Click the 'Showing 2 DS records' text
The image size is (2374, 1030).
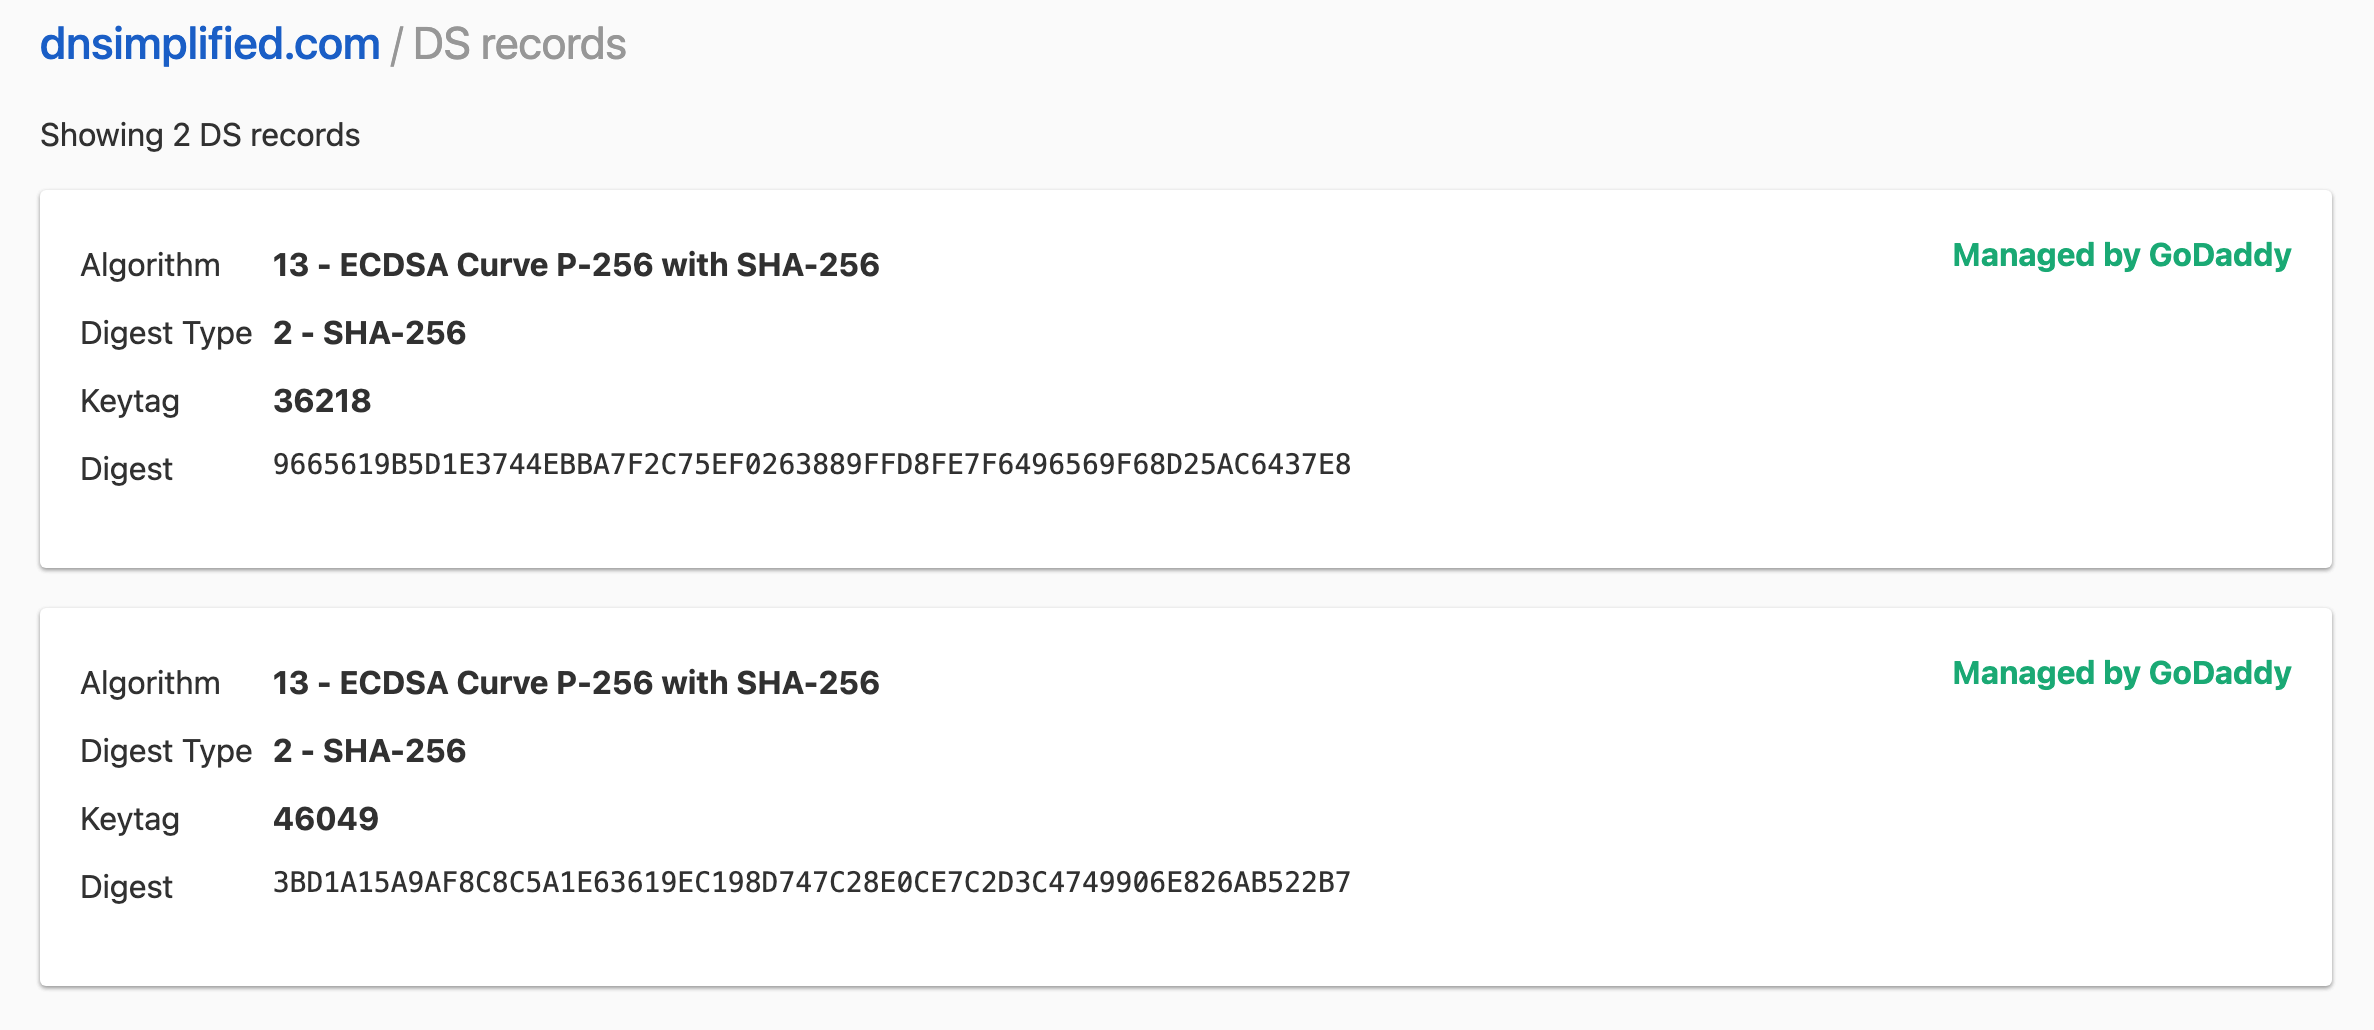tap(200, 134)
